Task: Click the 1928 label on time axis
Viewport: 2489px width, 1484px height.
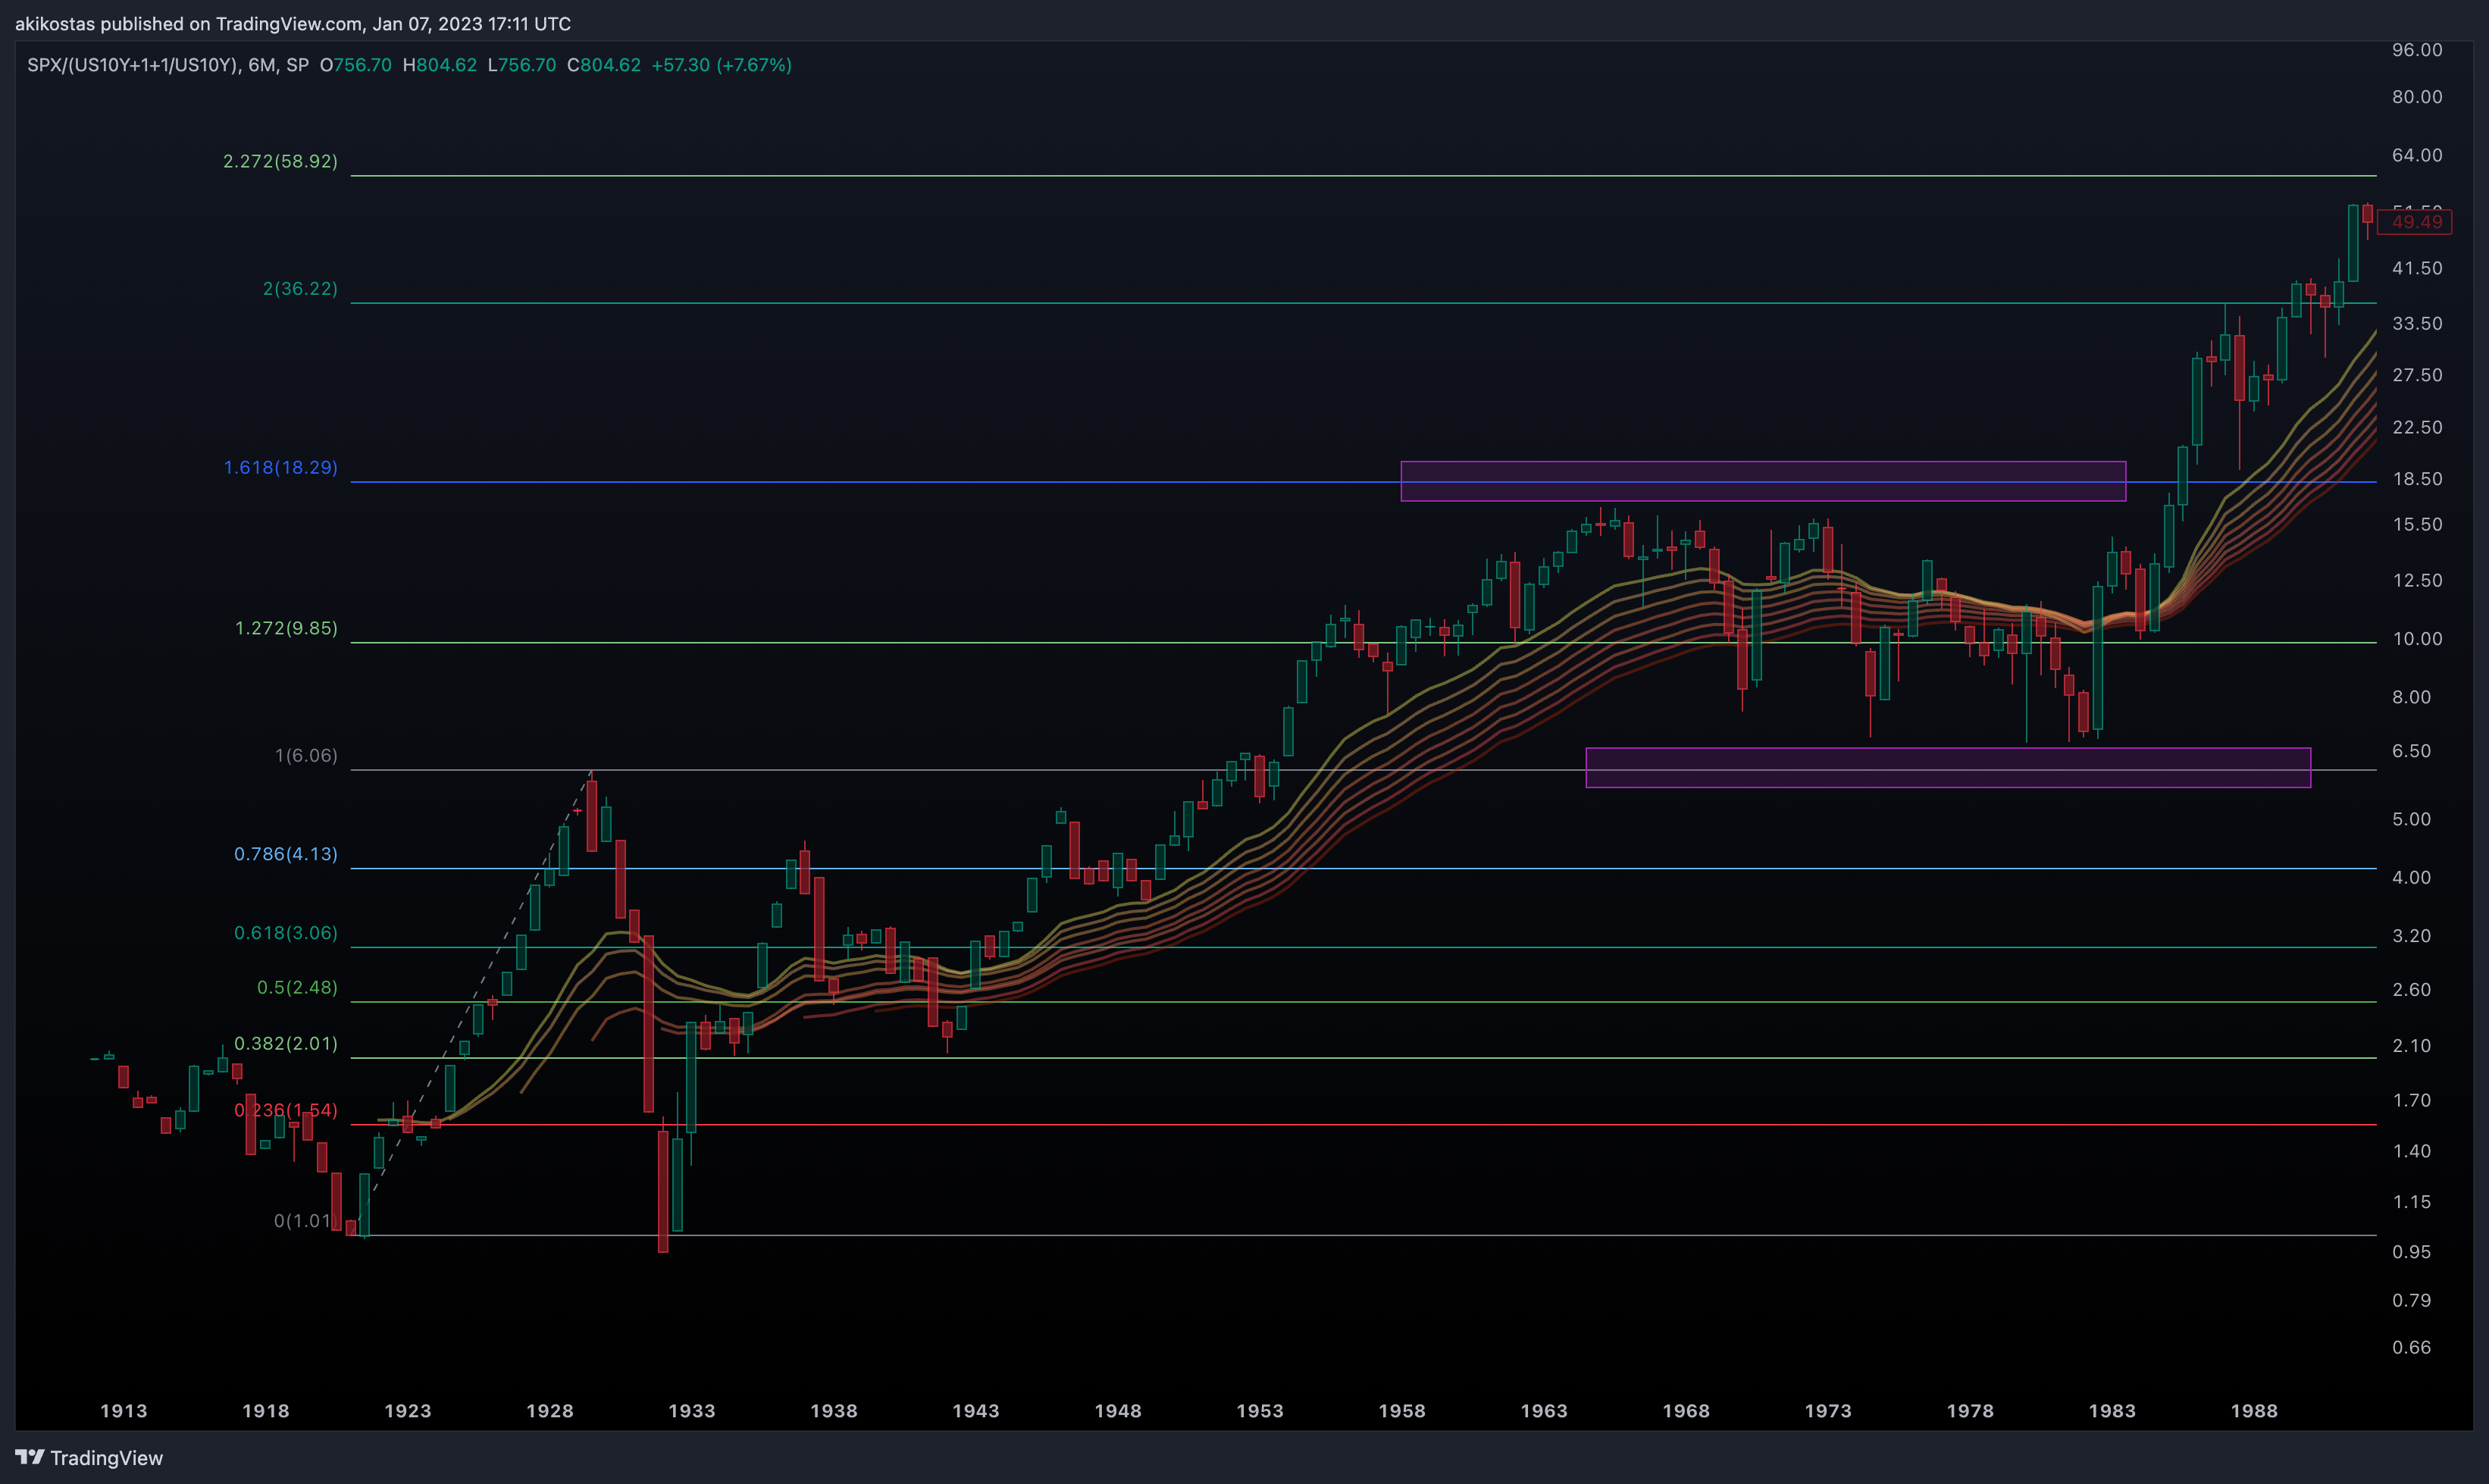Action: tap(550, 1411)
